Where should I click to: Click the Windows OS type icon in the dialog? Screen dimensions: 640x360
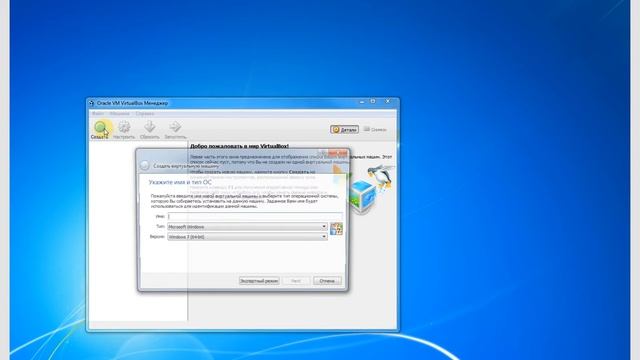(336, 229)
